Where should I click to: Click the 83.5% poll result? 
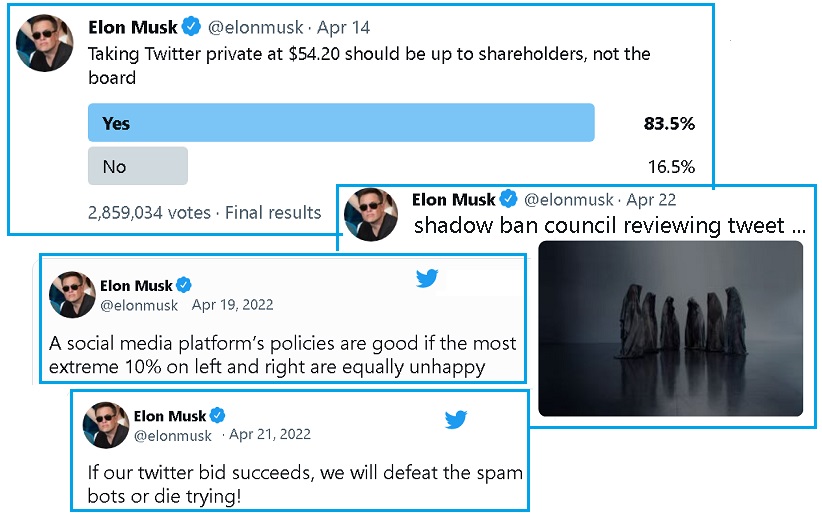[x=669, y=124]
